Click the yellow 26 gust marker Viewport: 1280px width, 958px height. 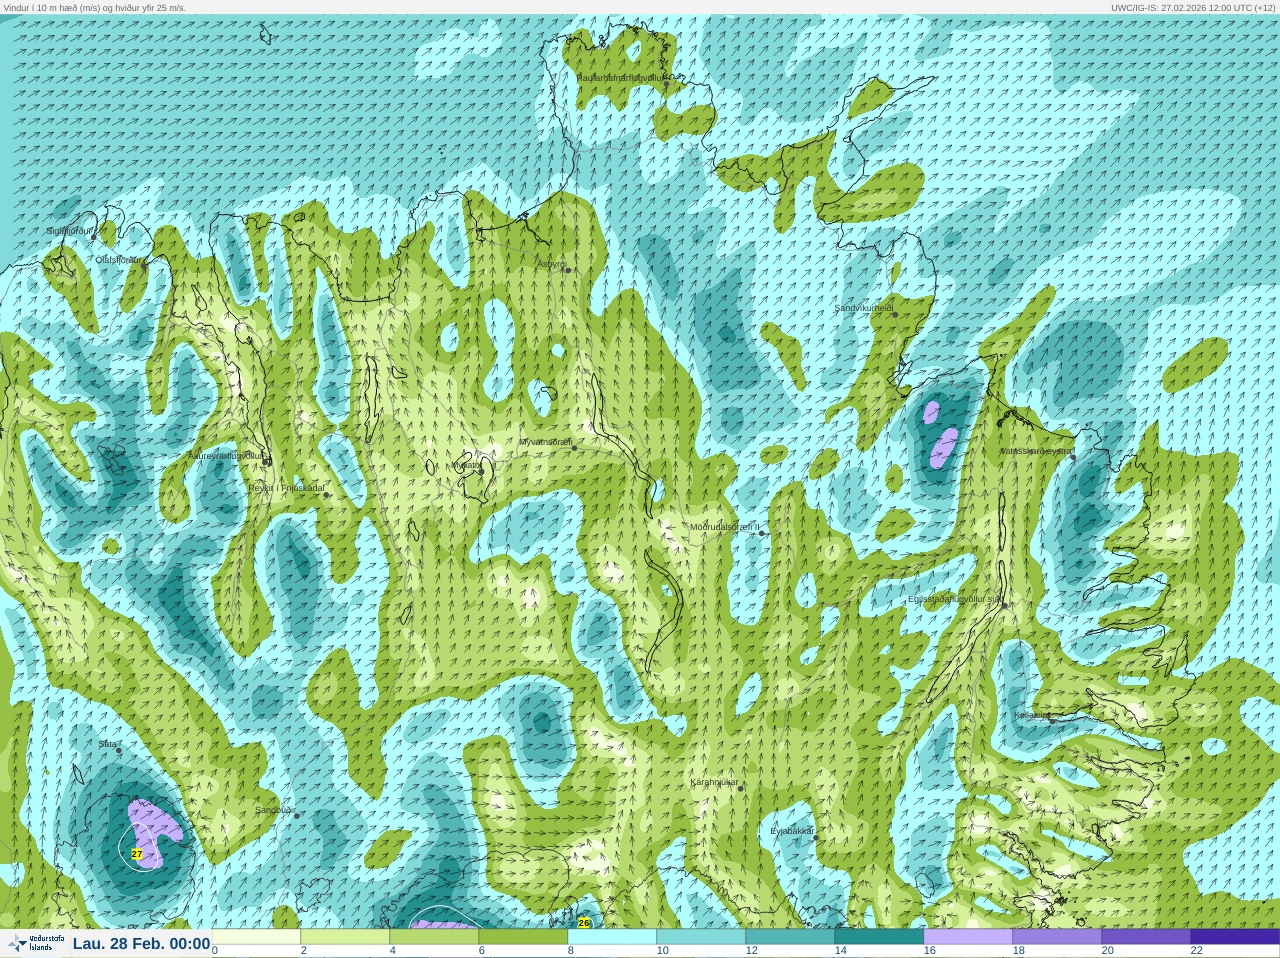point(584,923)
